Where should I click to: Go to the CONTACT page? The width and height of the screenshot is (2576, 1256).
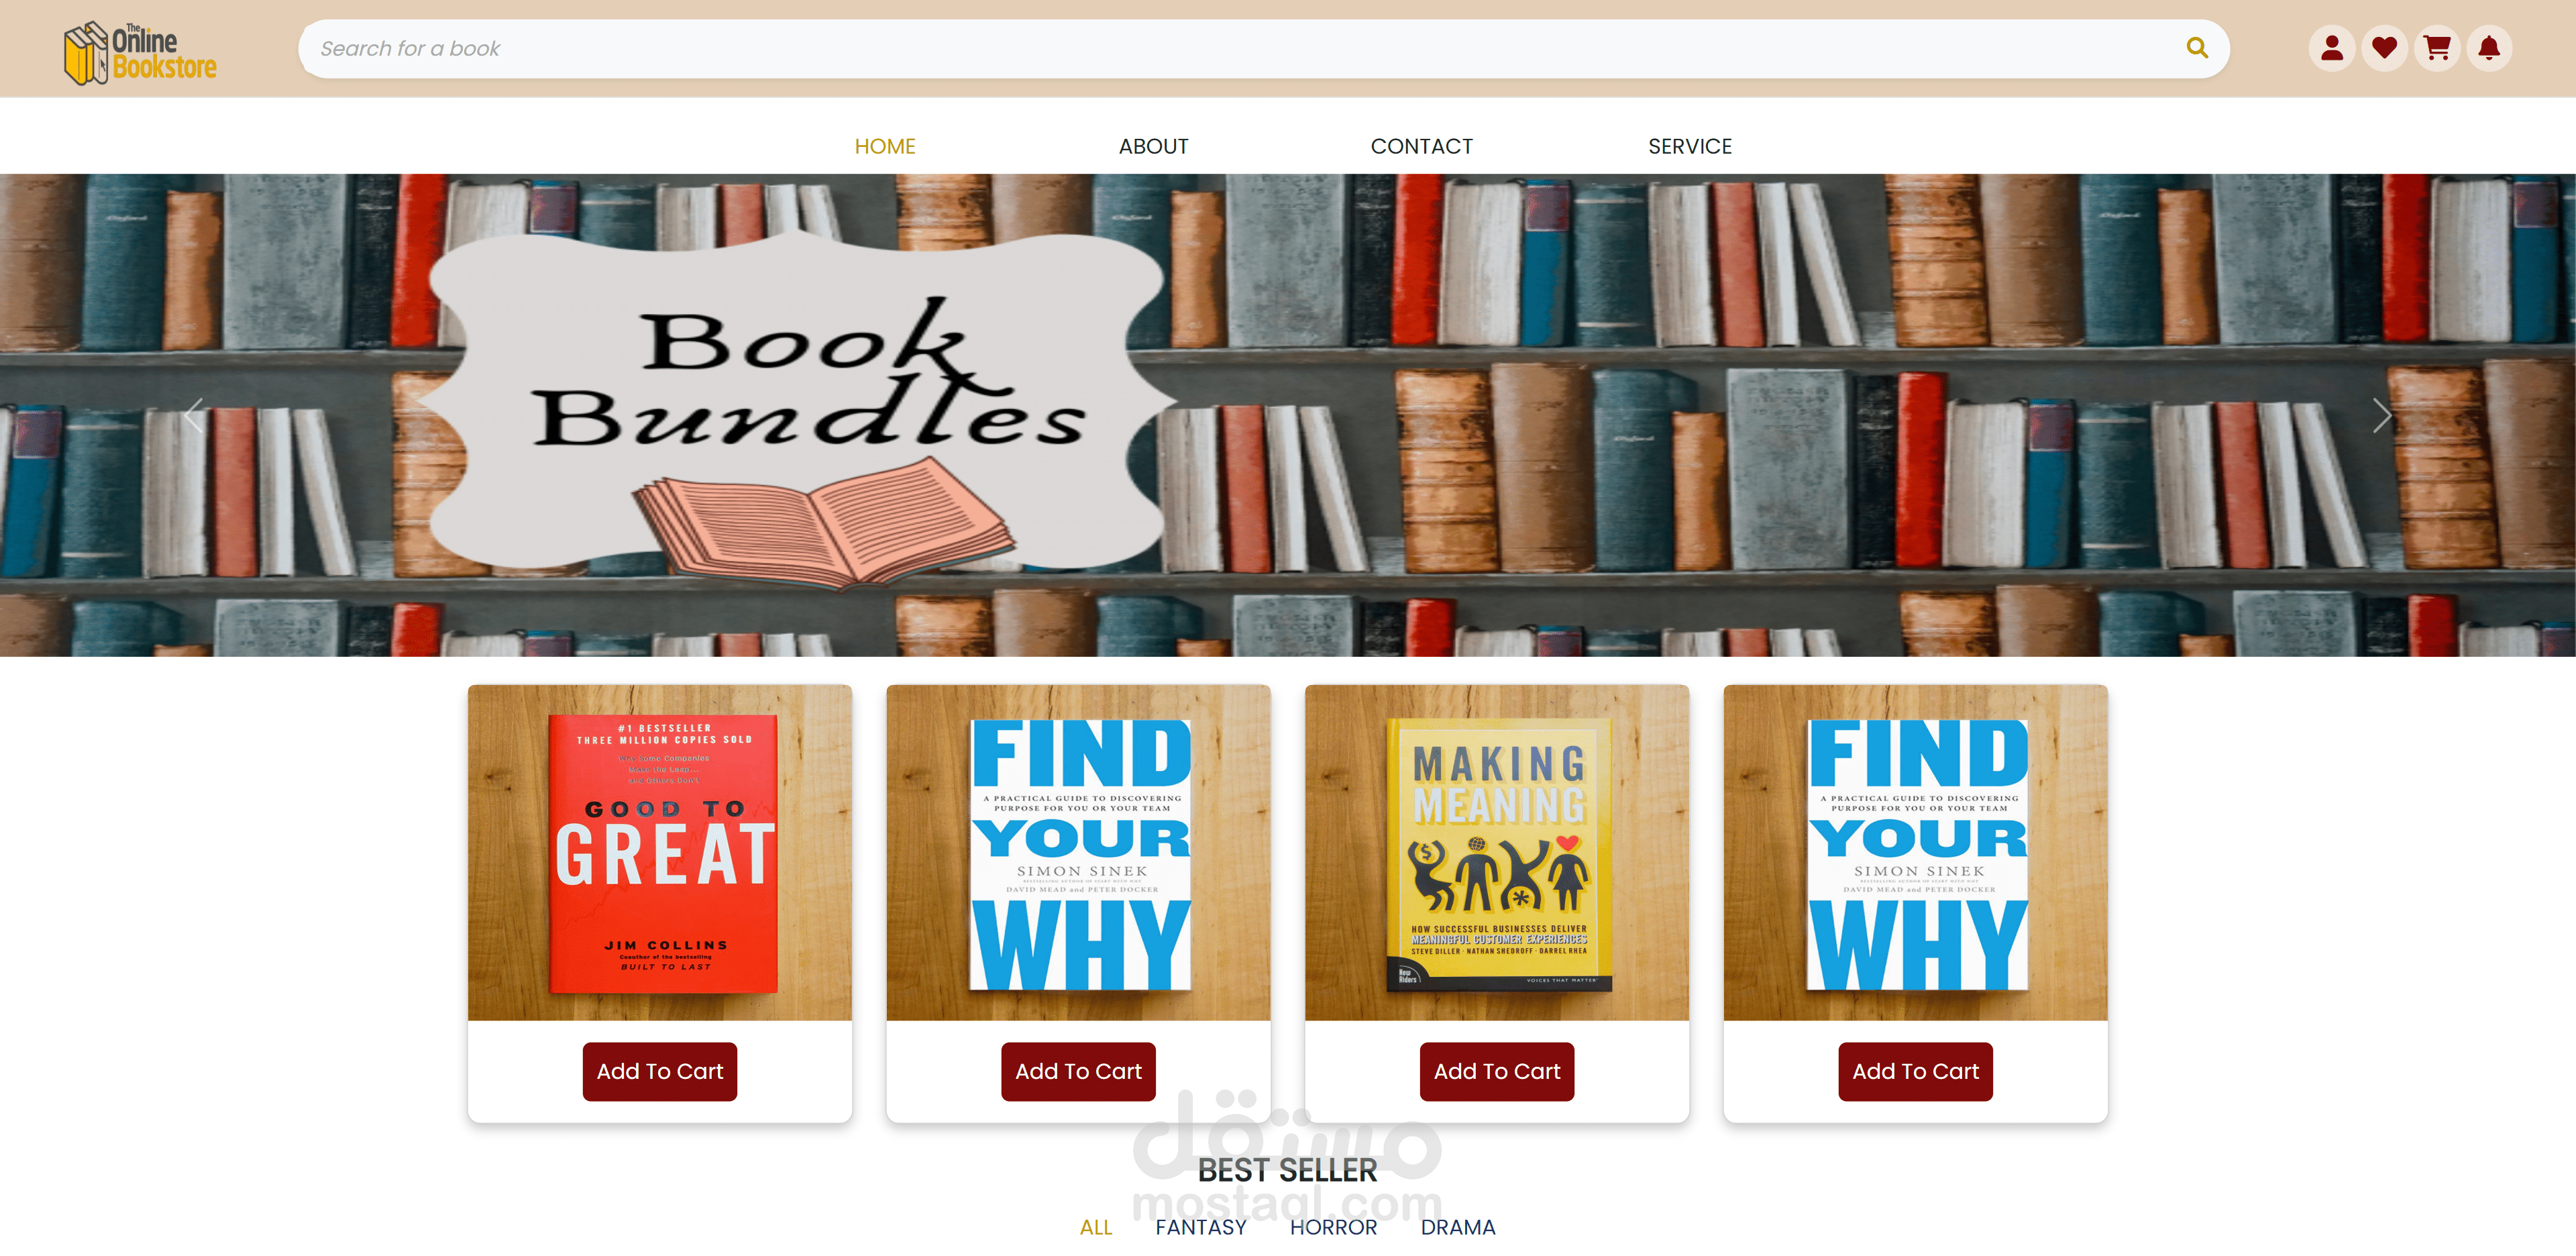1421,146
